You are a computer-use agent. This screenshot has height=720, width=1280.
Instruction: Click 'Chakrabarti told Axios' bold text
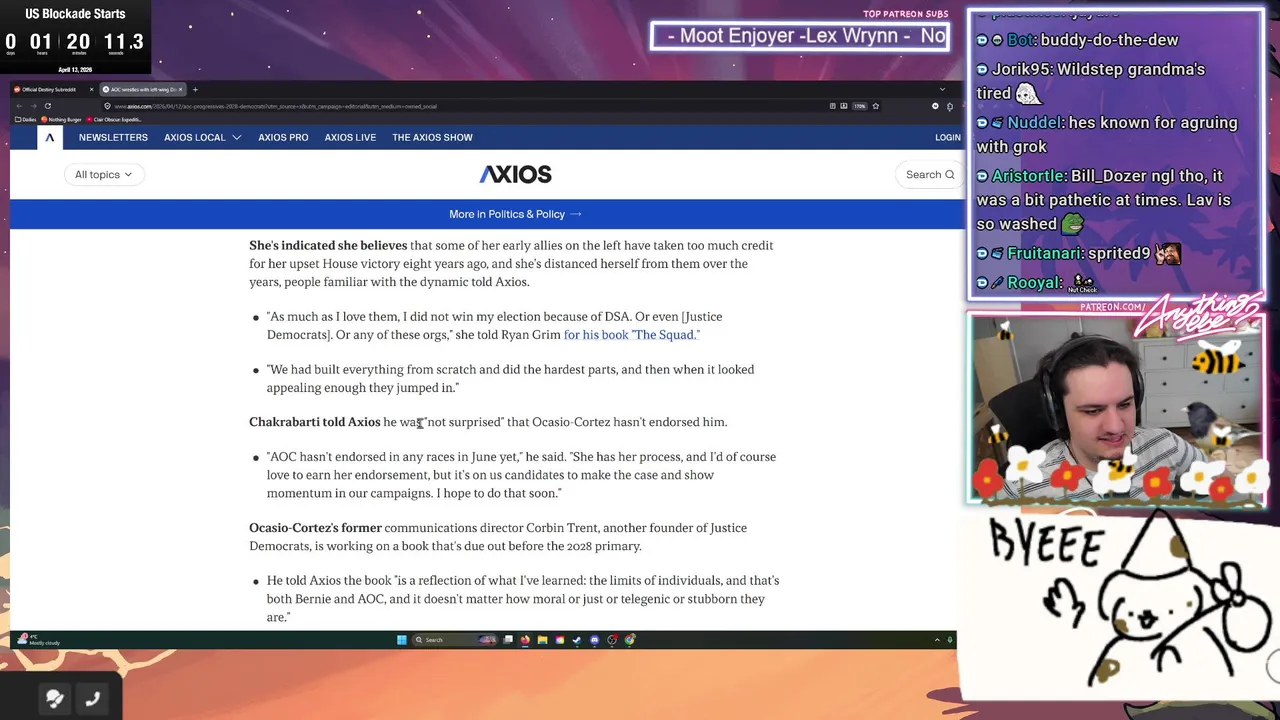314,422
